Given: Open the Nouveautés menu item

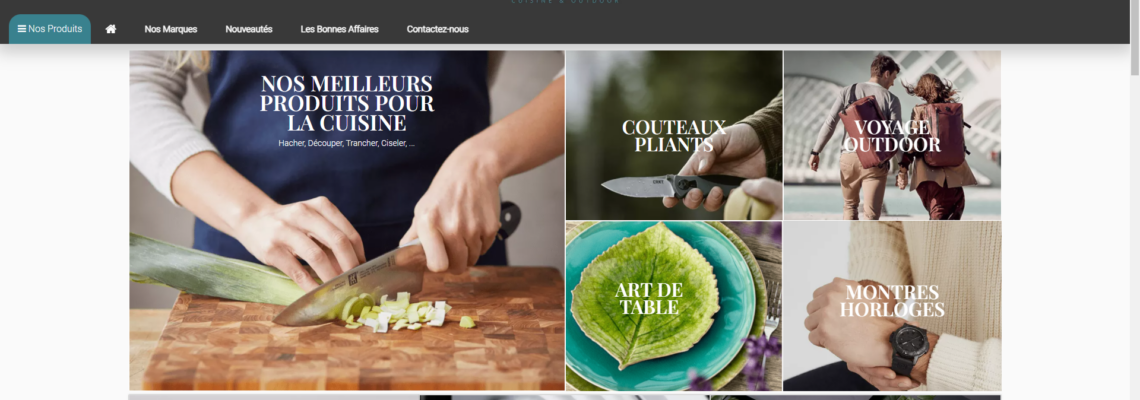Looking at the screenshot, I should coord(249,29).
